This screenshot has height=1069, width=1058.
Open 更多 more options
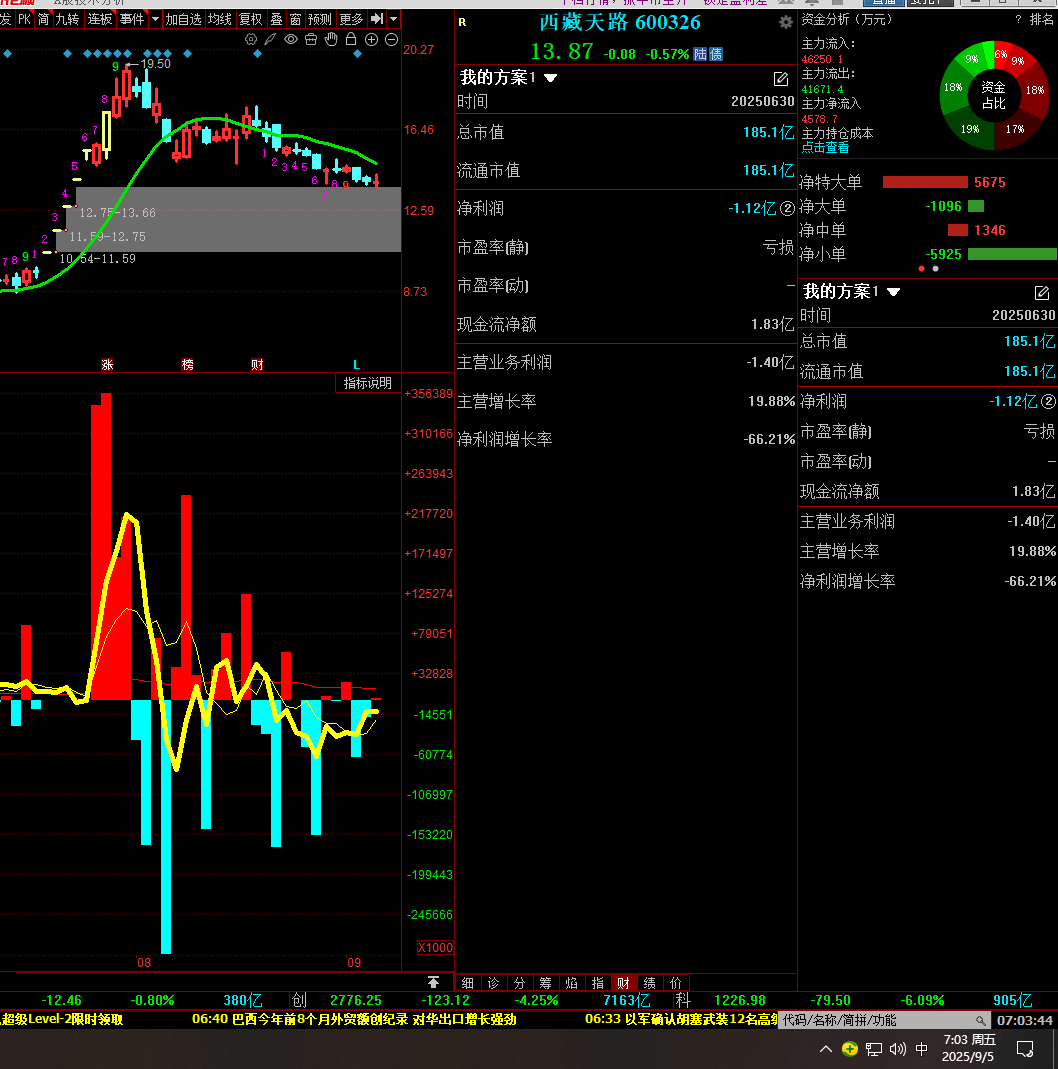[x=351, y=18]
